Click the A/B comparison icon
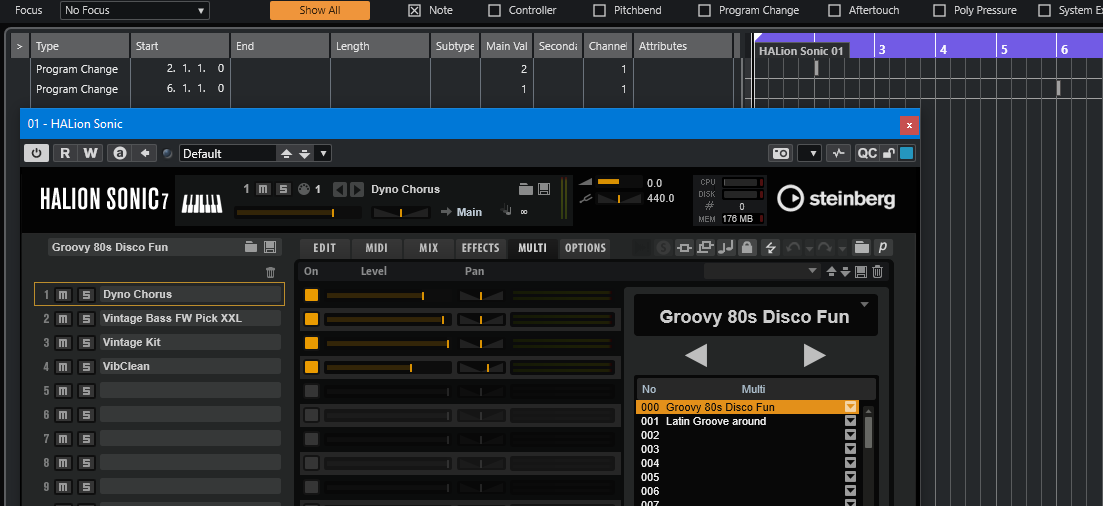The width and height of the screenshot is (1103, 506). [120, 153]
